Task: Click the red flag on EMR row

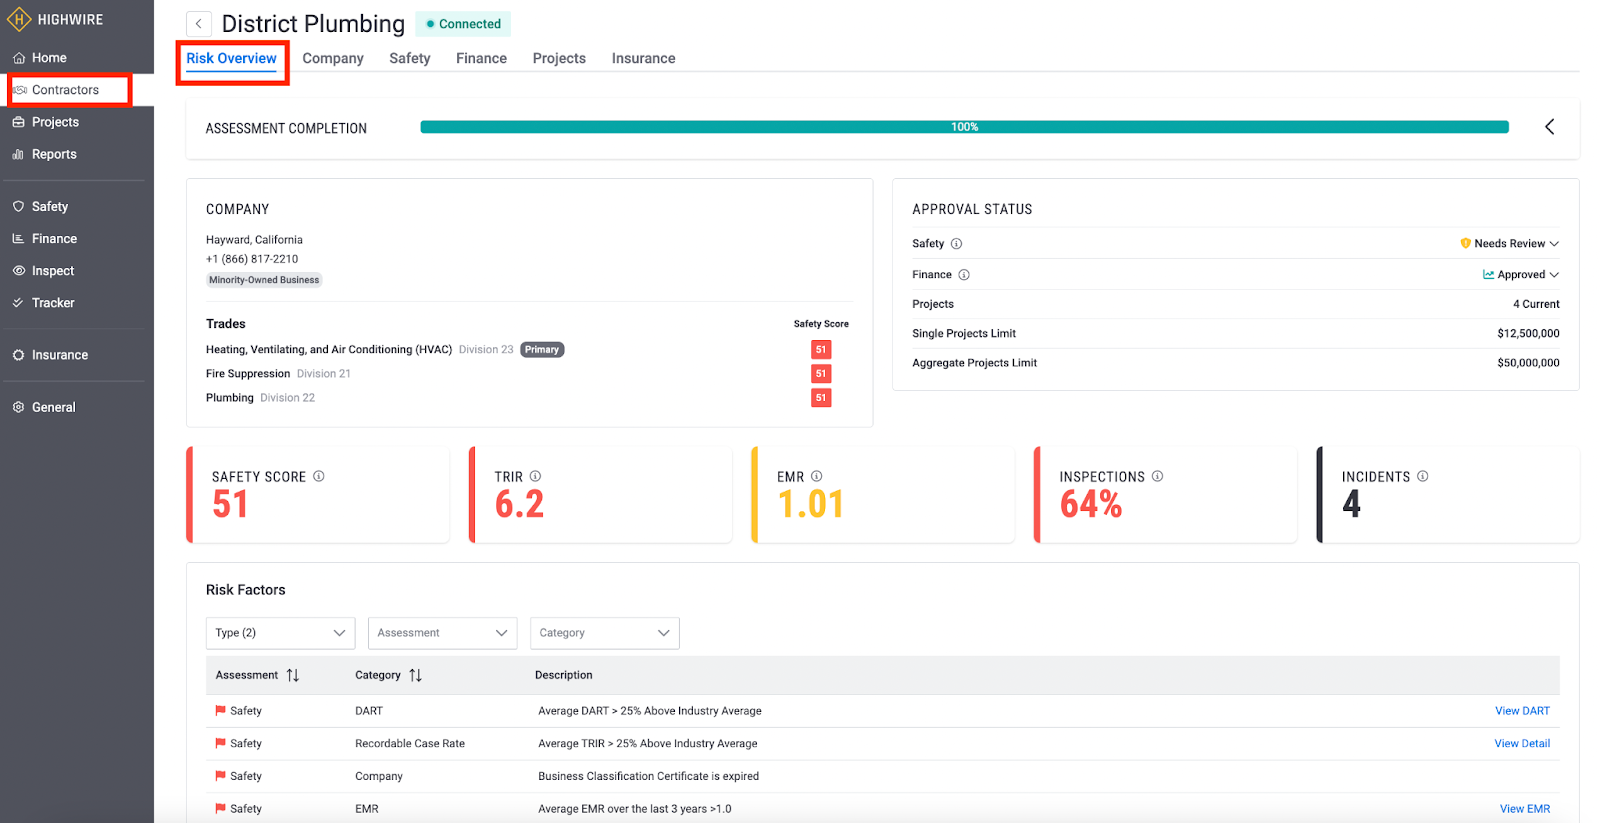Action: tap(220, 809)
